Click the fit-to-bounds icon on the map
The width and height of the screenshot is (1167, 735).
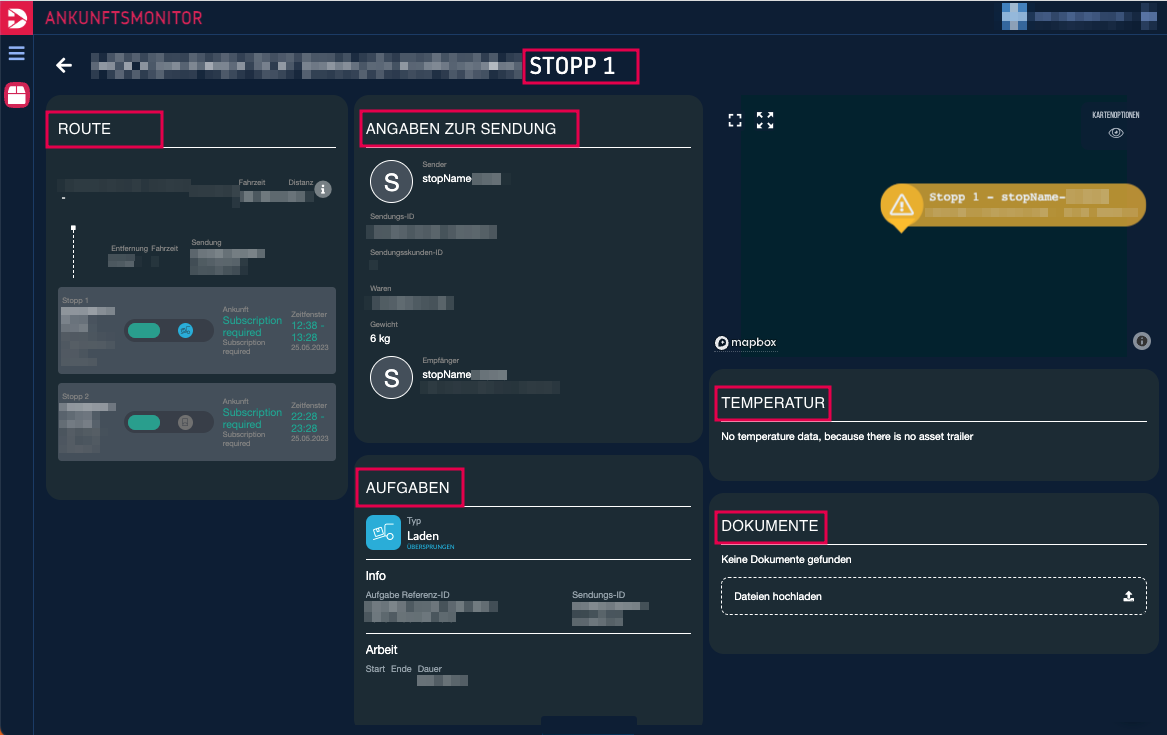click(x=735, y=121)
